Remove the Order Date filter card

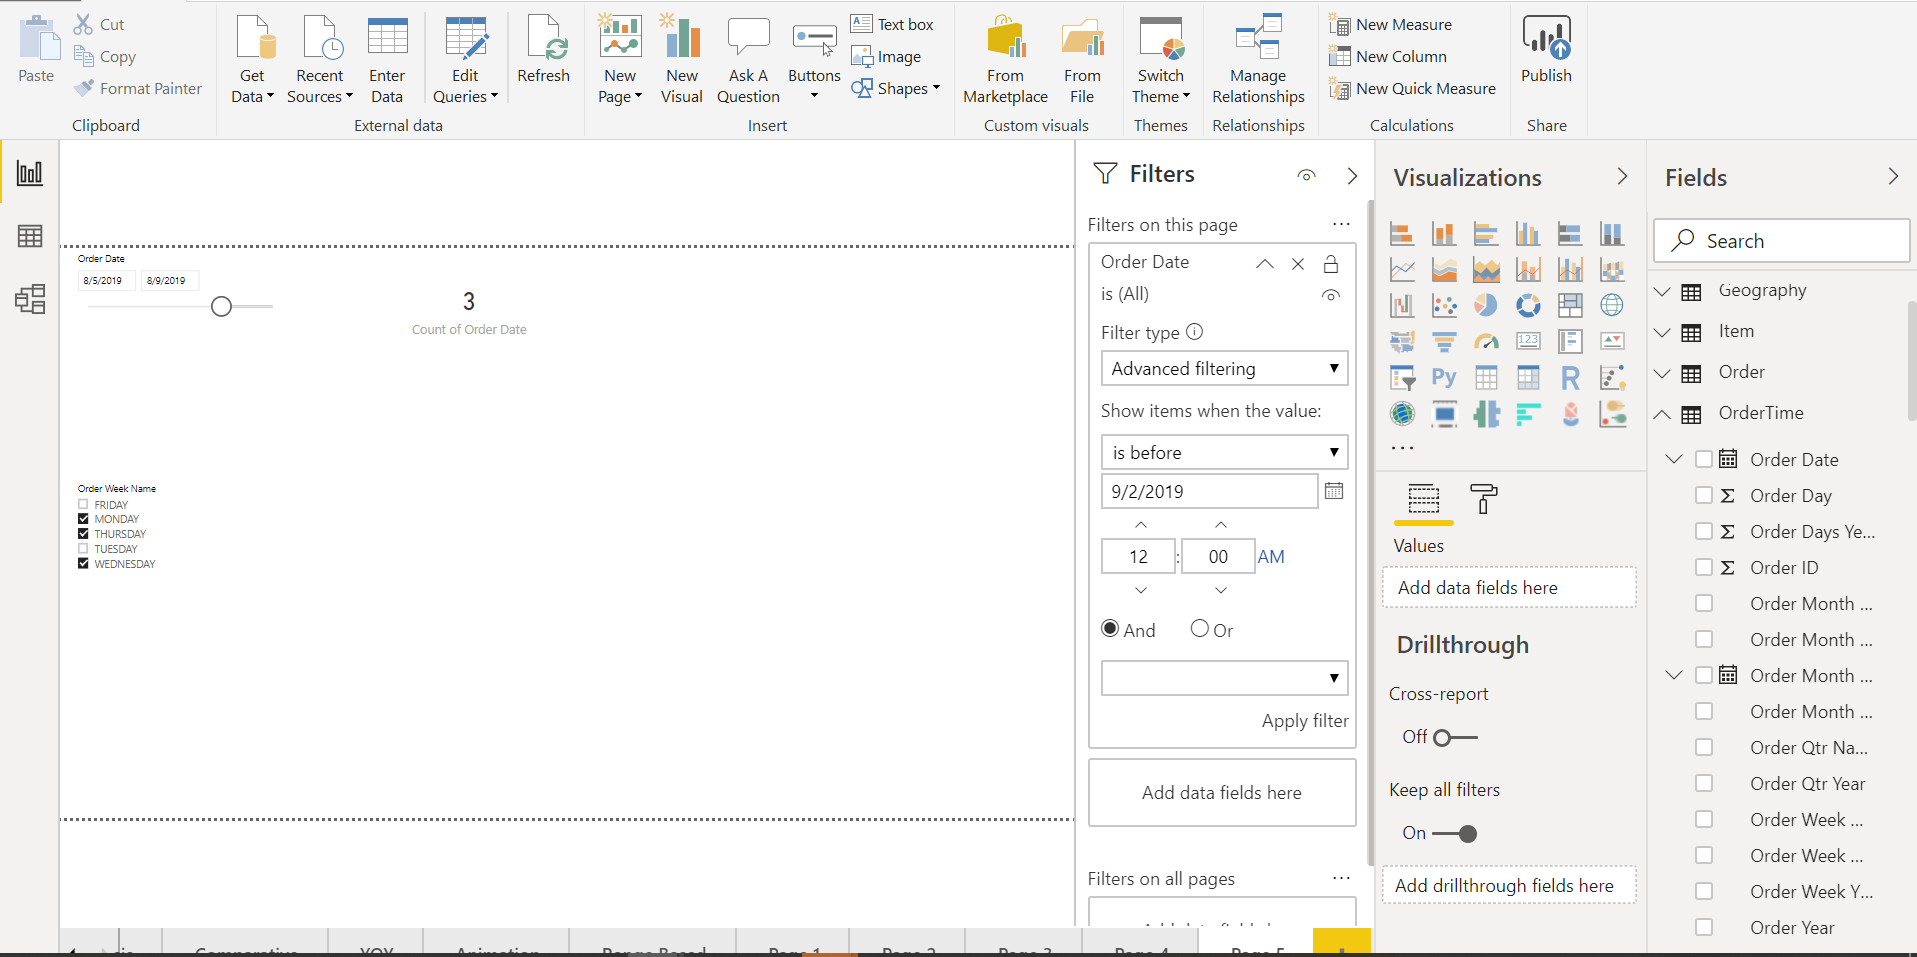1298,264
